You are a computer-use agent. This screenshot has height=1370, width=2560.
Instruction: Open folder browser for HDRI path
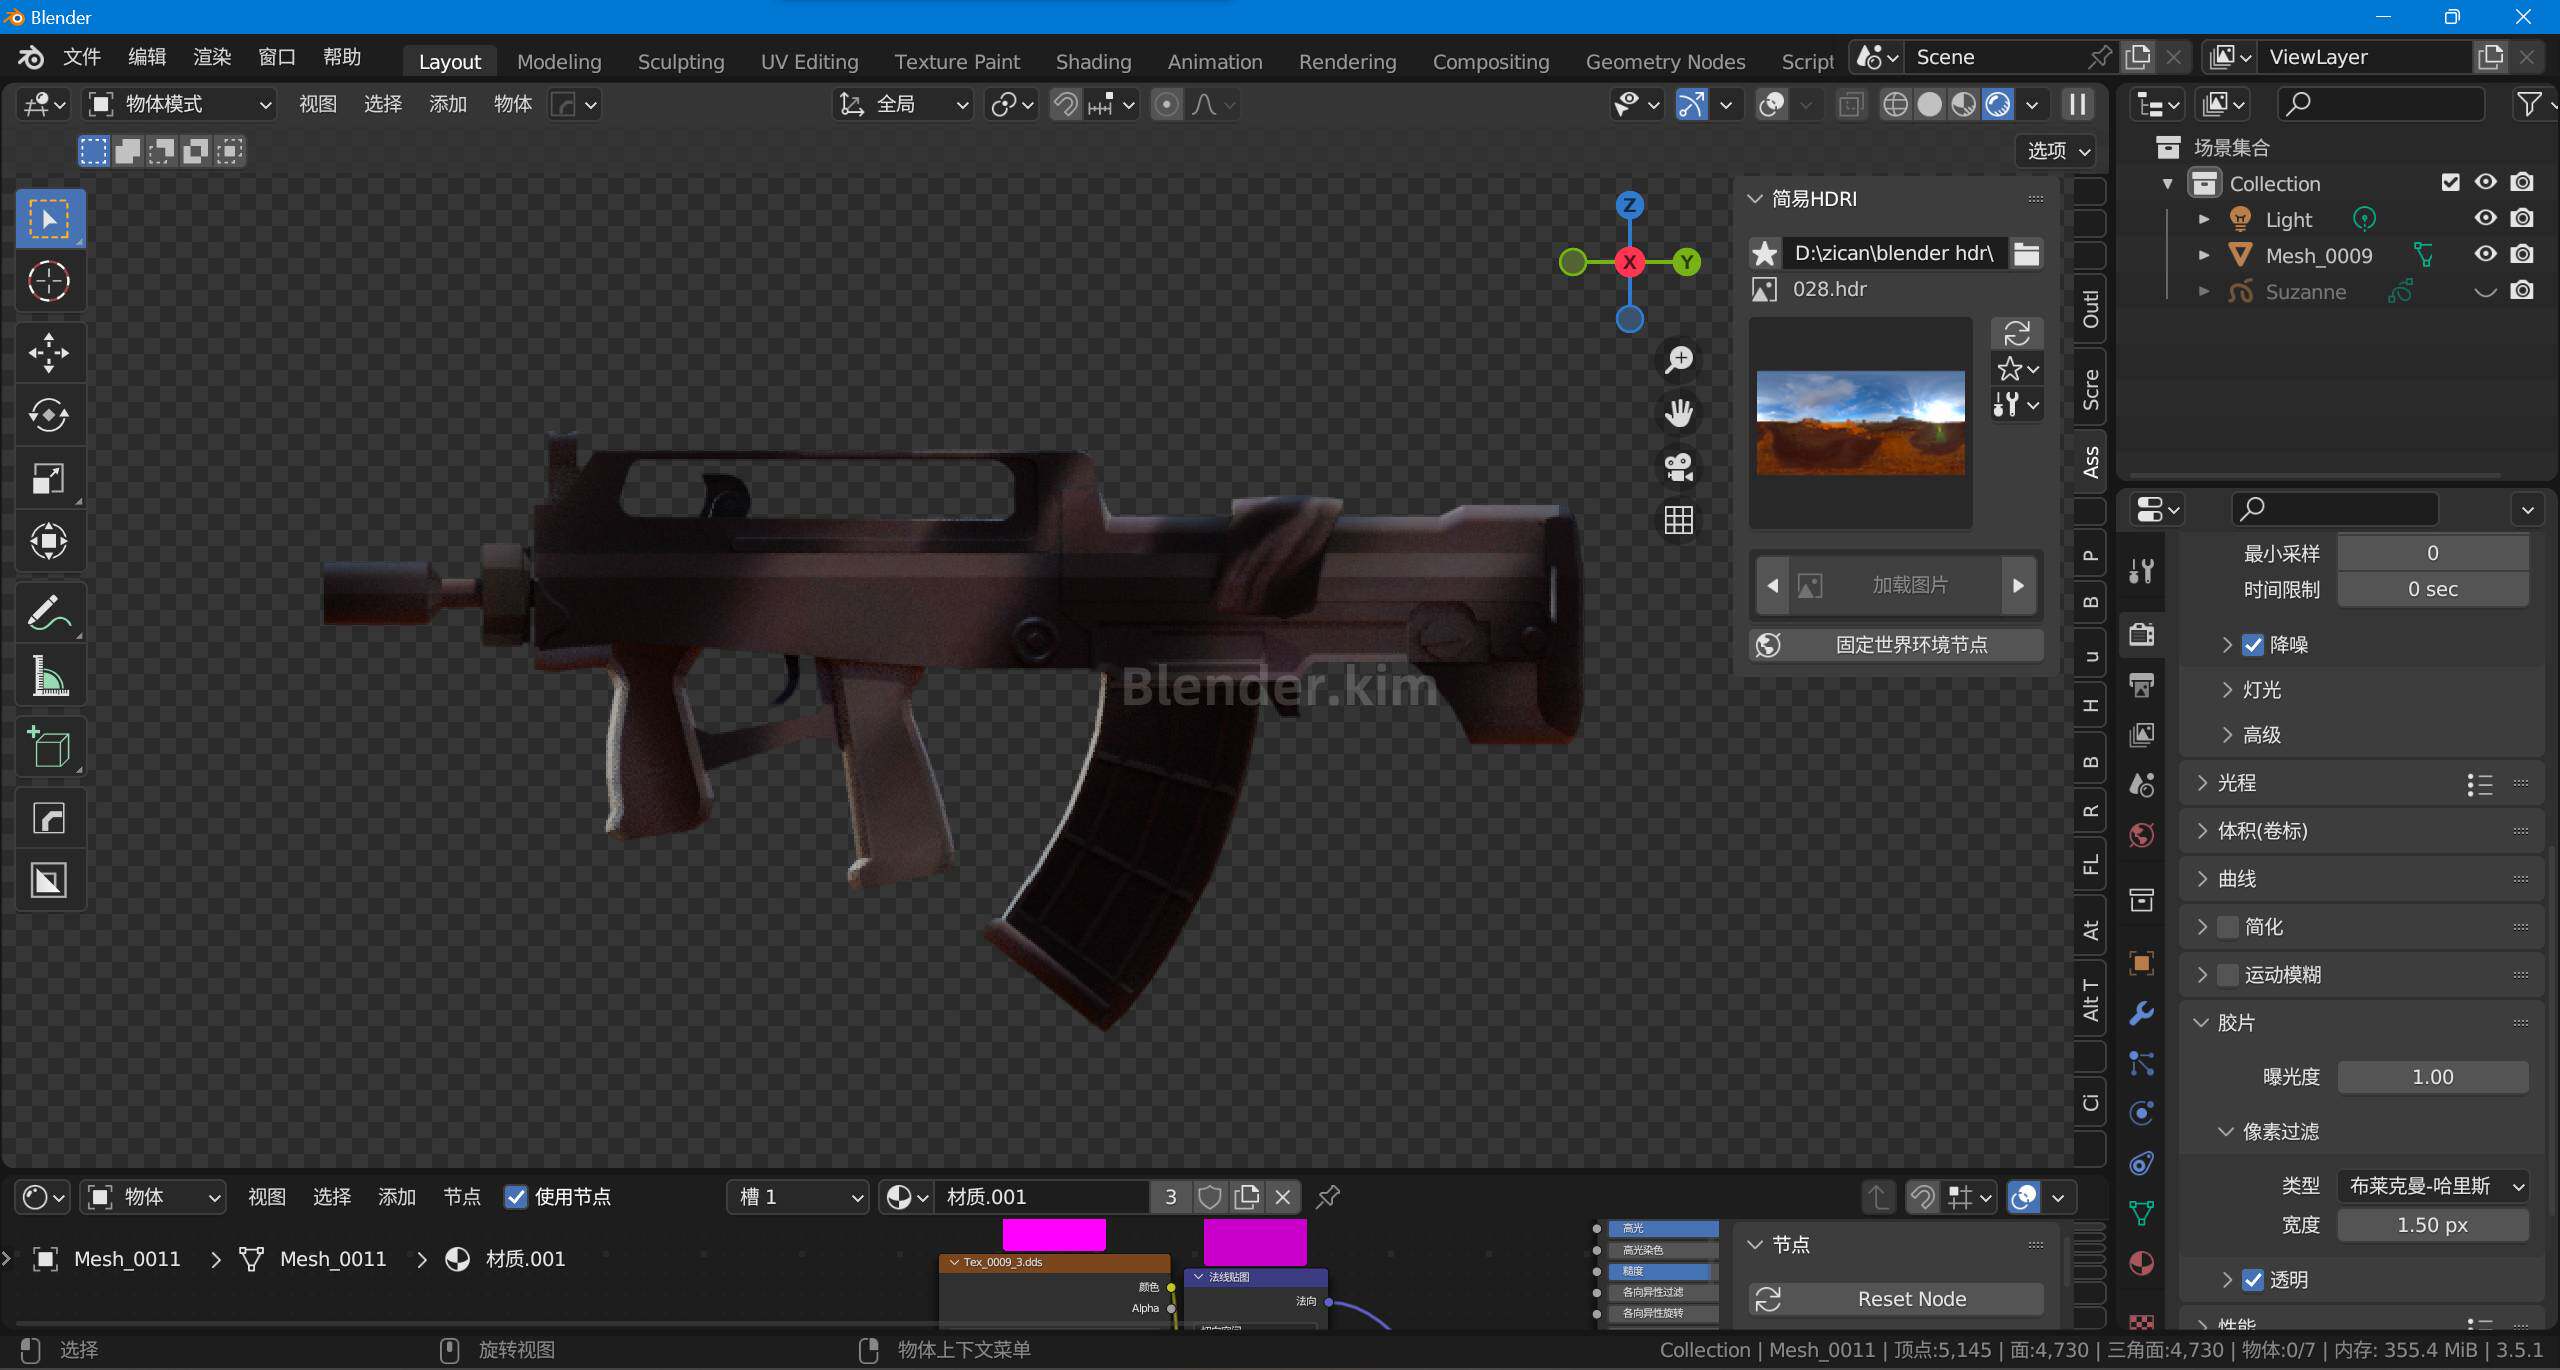click(2026, 253)
